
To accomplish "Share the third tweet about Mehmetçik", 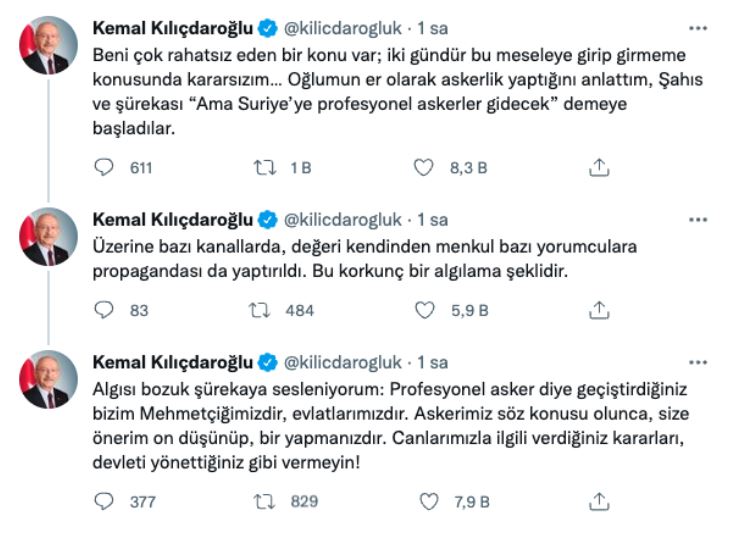I will 599,501.
